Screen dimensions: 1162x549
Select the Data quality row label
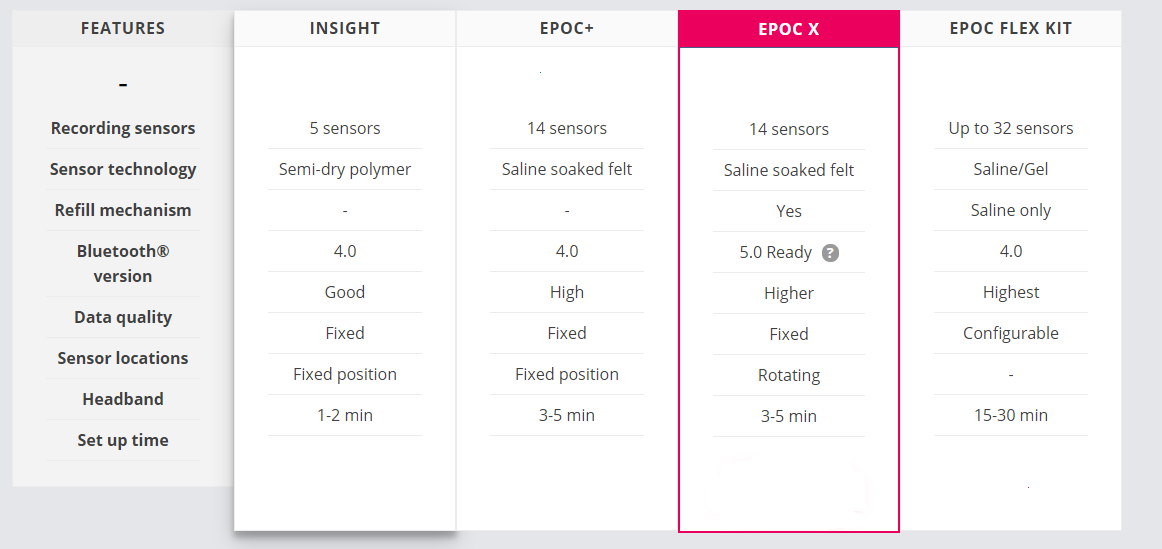[123, 317]
